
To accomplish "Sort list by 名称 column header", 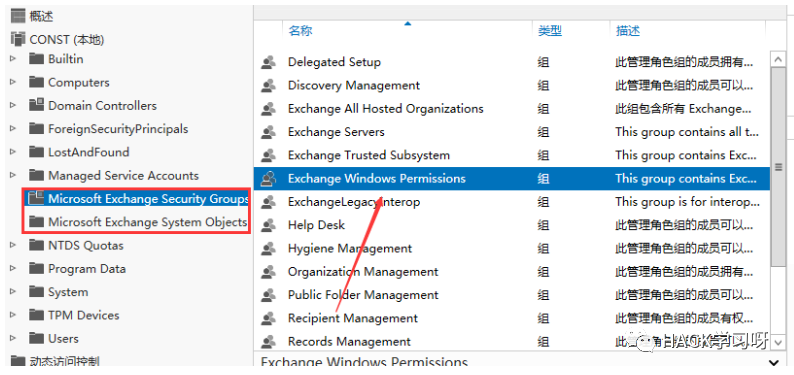I will [300, 31].
